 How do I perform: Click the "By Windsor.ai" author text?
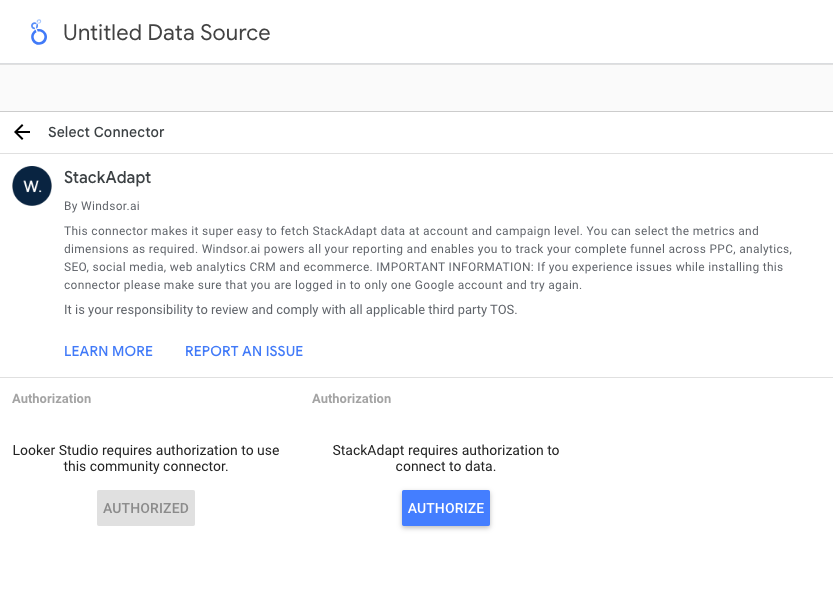pos(104,206)
